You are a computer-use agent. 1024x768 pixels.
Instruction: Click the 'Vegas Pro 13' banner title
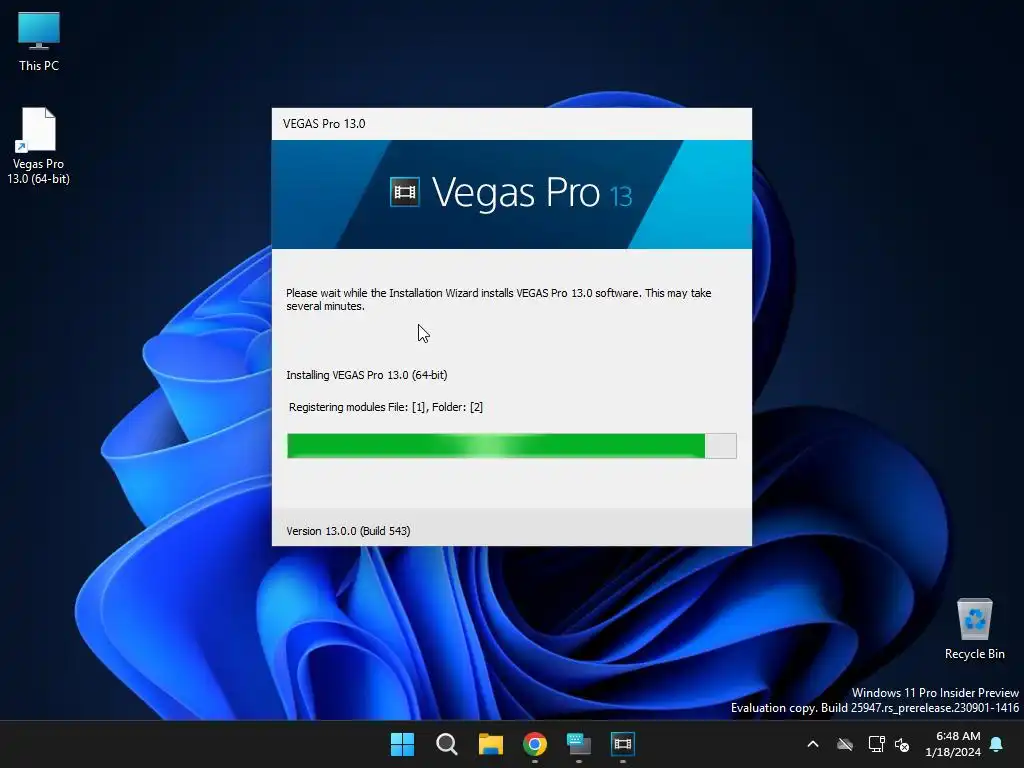click(x=532, y=193)
